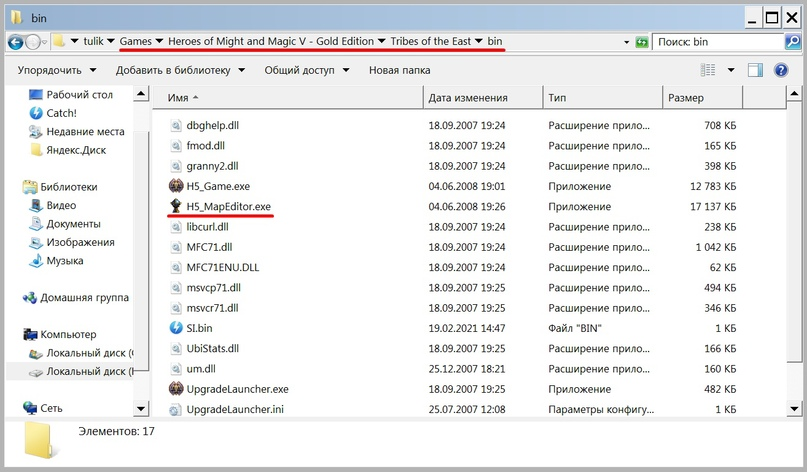The image size is (807, 472).
Task: Click file list scrollbar up arrow
Action: pos(794,94)
